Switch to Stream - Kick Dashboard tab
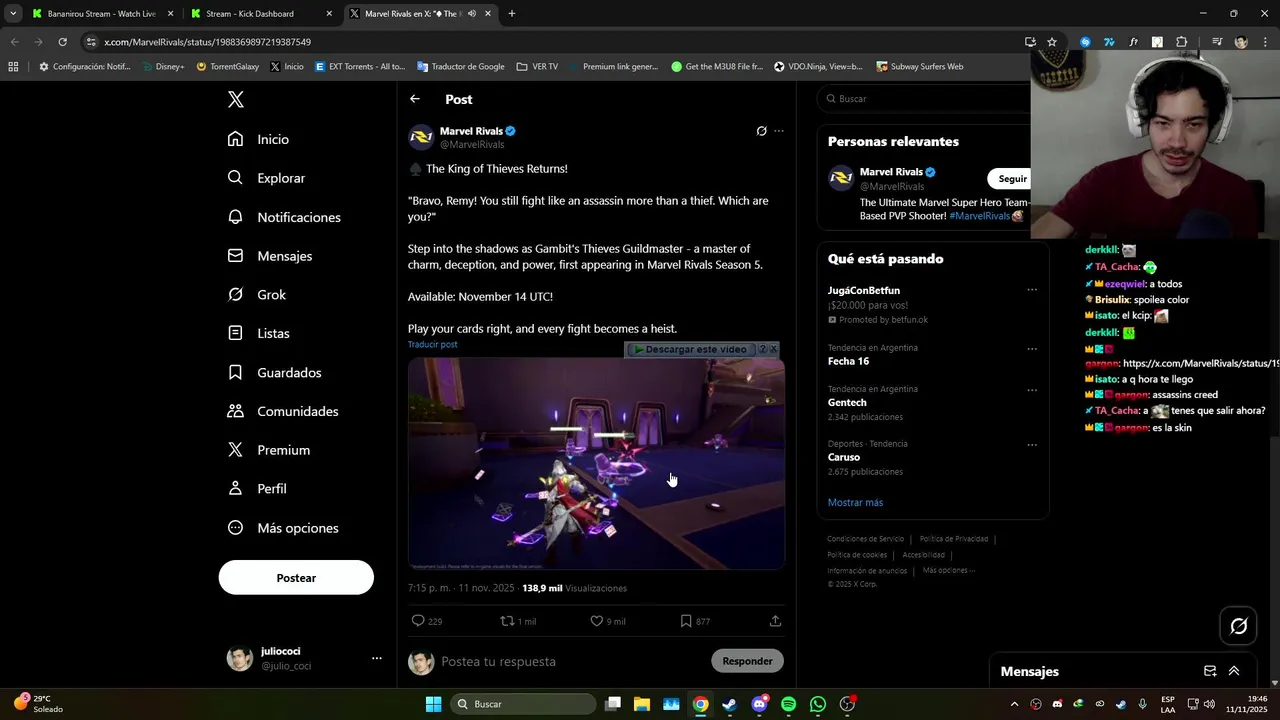 tap(260, 14)
